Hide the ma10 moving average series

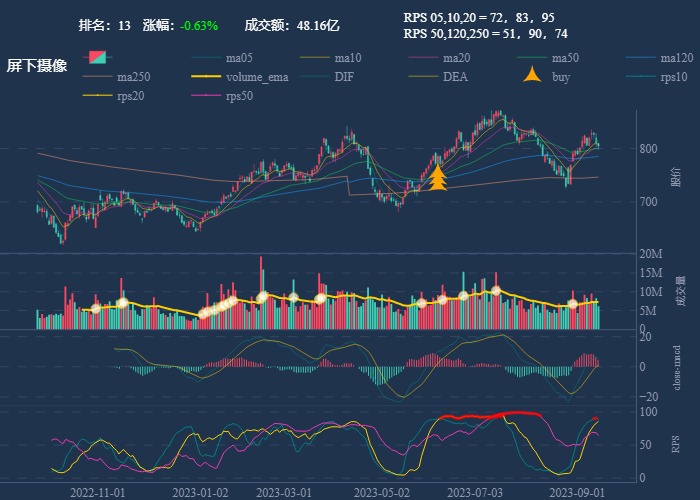point(348,58)
